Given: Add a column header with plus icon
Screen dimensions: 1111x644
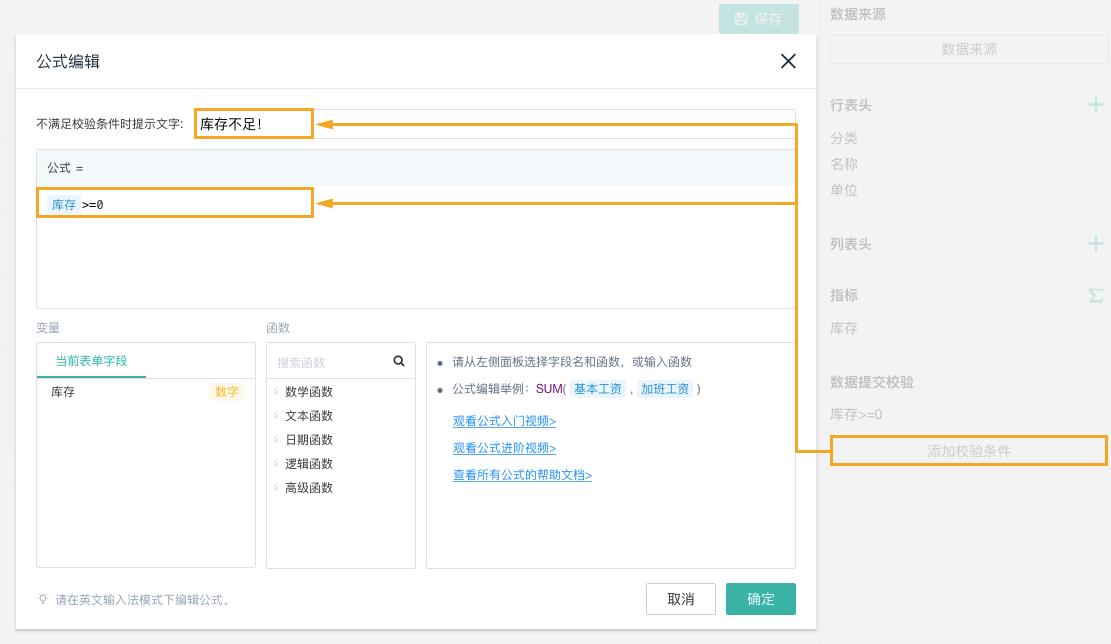Looking at the screenshot, I should pos(1095,244).
